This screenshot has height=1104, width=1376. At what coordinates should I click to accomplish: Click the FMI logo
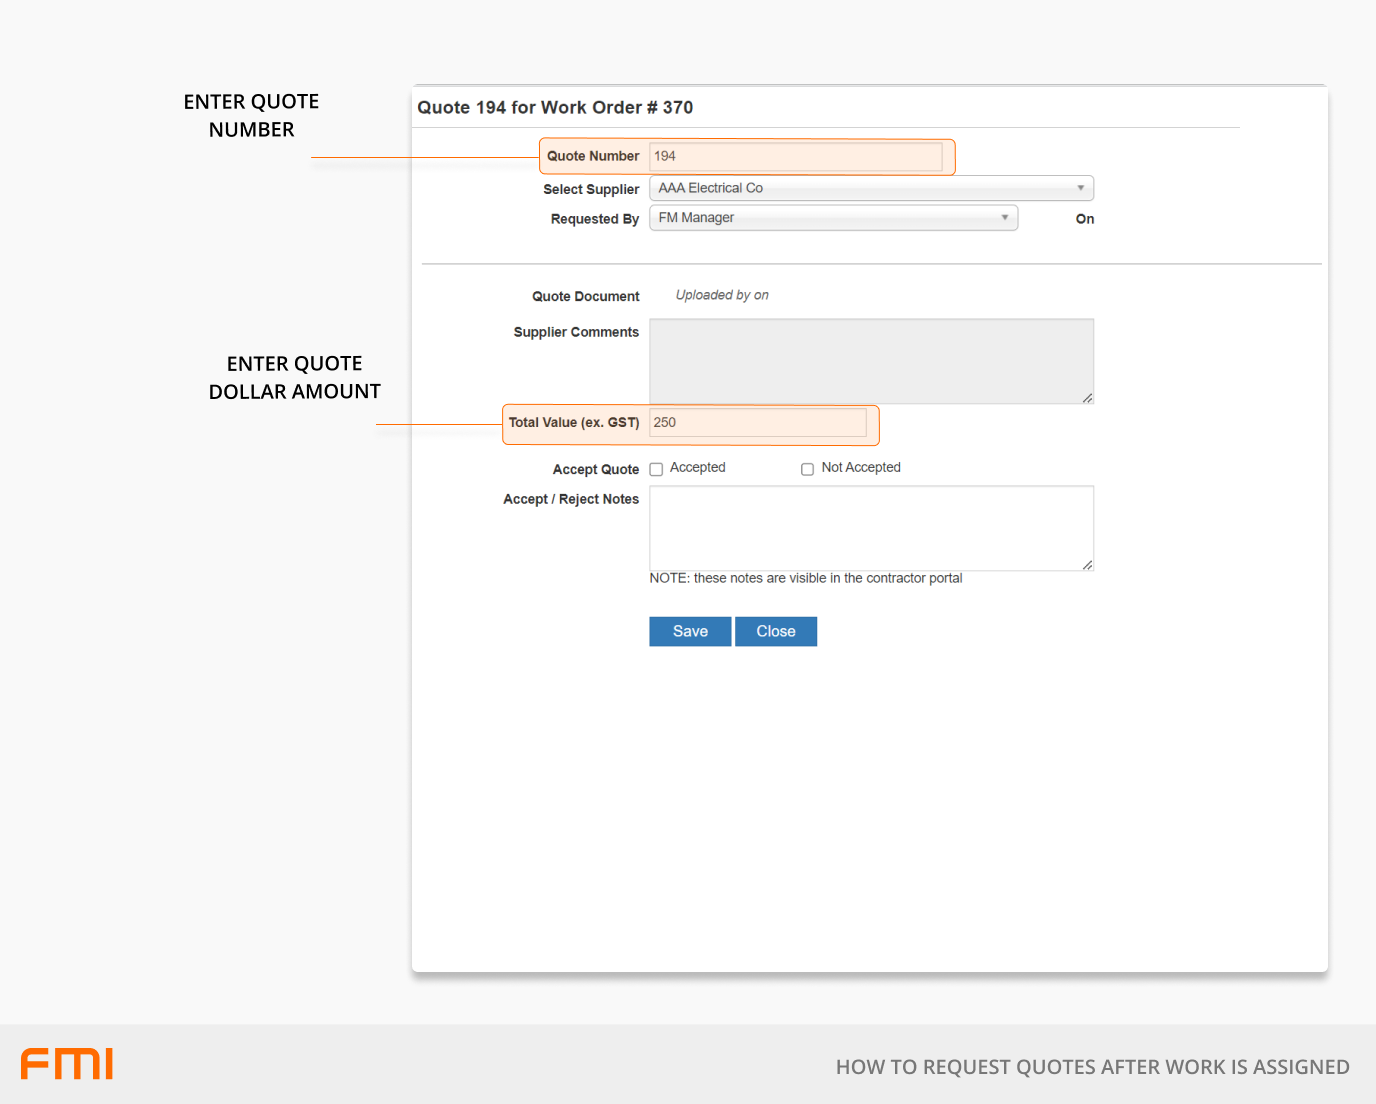(67, 1064)
